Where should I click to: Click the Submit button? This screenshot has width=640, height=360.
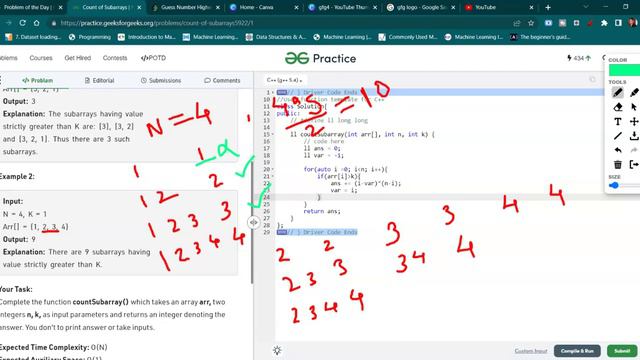click(x=622, y=351)
